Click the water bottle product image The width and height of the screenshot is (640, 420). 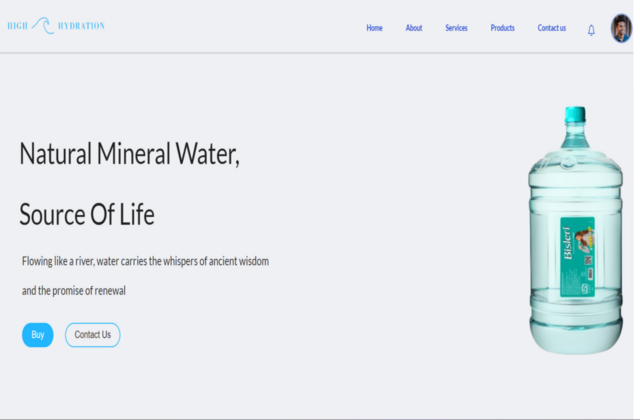click(575, 230)
